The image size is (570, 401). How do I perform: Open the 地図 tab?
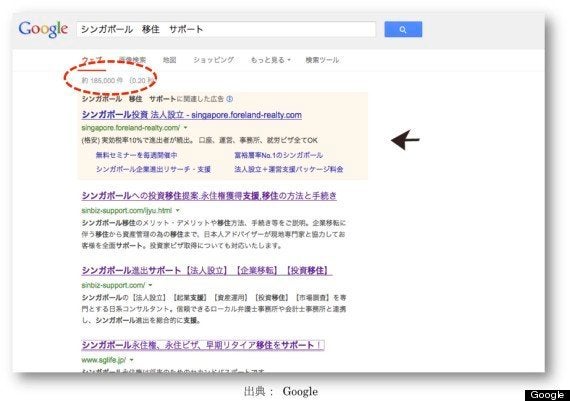tap(169, 60)
